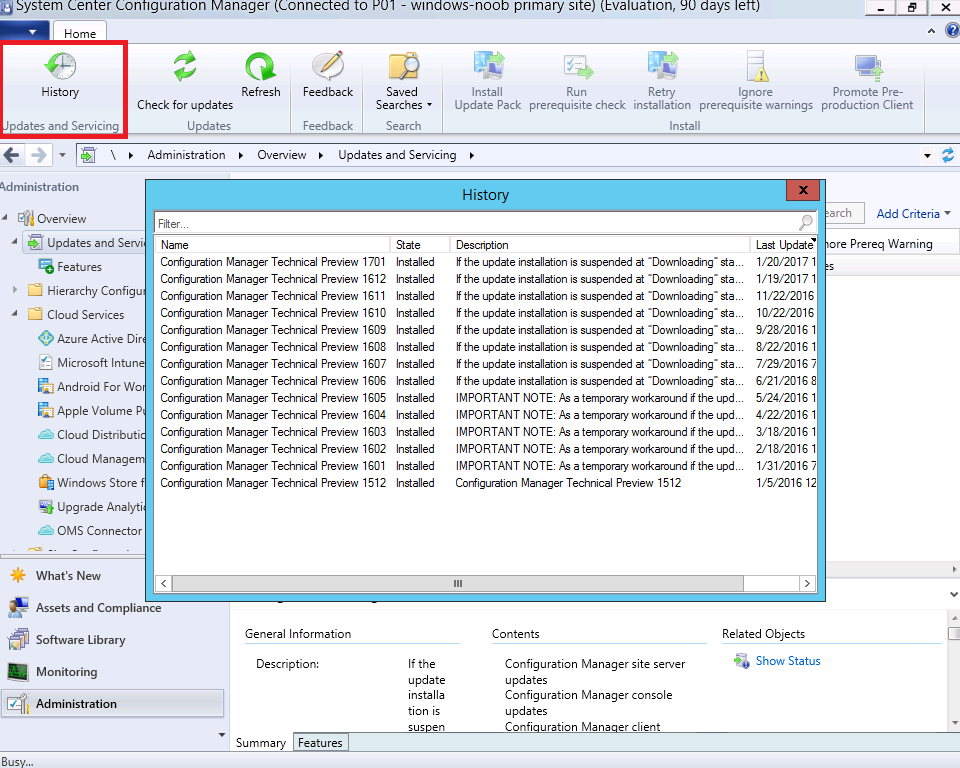Select Technical Preview 1605 row
Viewport: 960px width, 768px height.
486,398
